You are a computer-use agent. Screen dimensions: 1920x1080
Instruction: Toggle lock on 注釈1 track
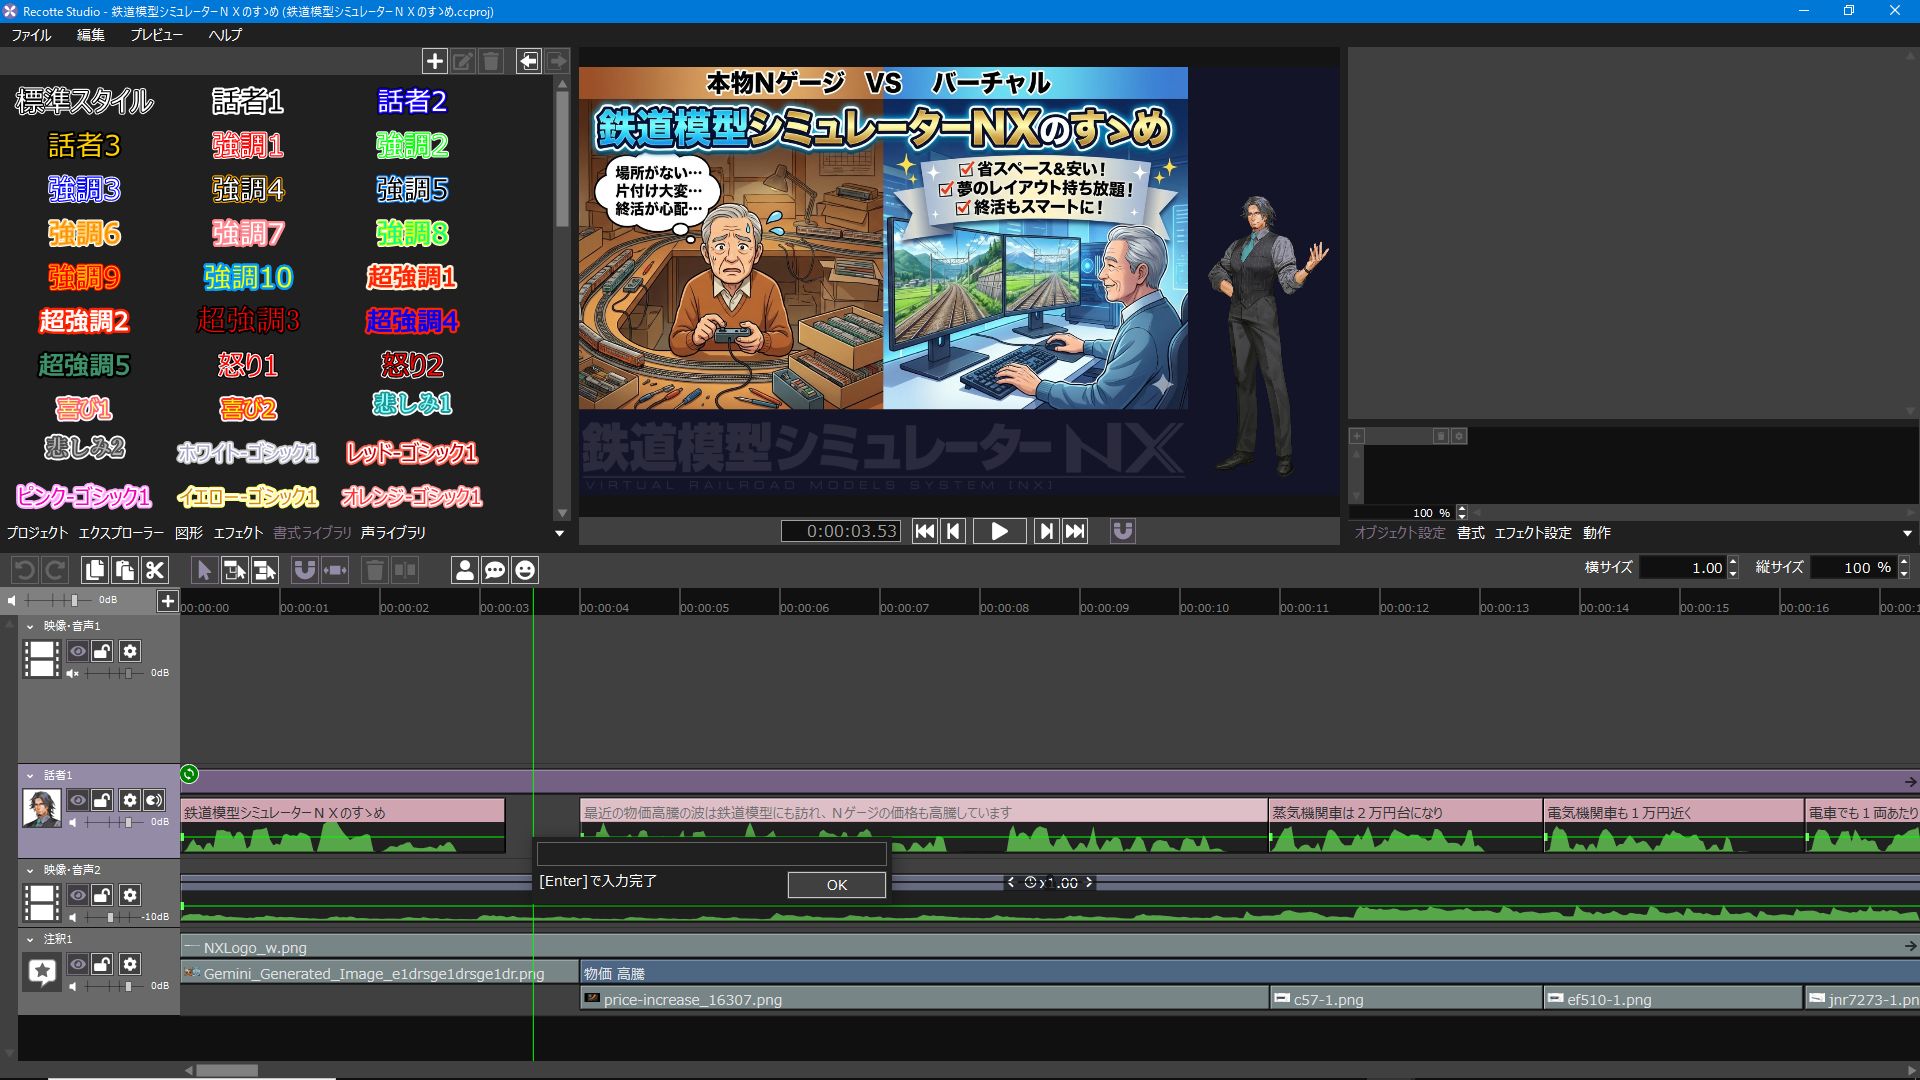pyautogui.click(x=102, y=964)
